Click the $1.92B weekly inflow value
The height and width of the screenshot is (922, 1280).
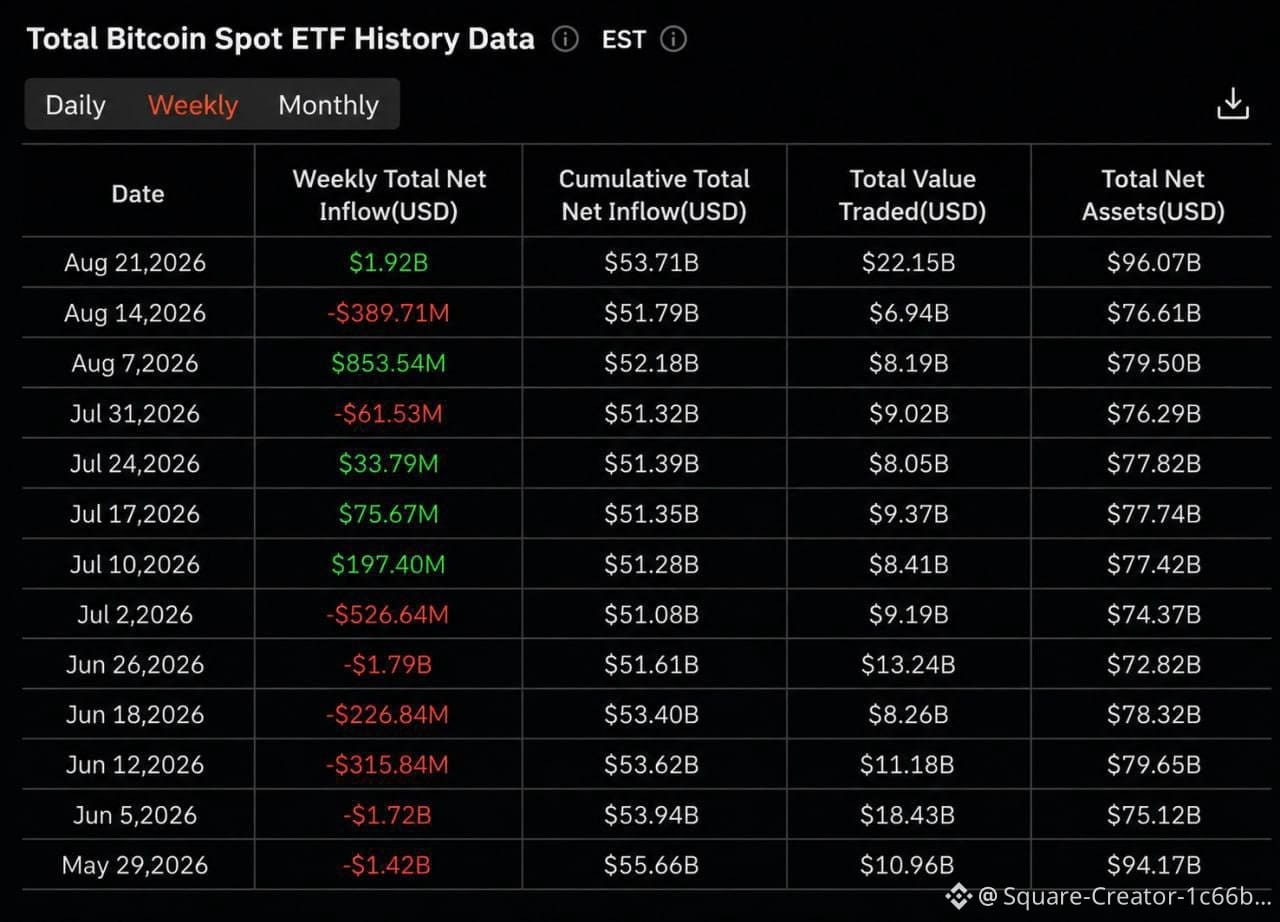389,263
